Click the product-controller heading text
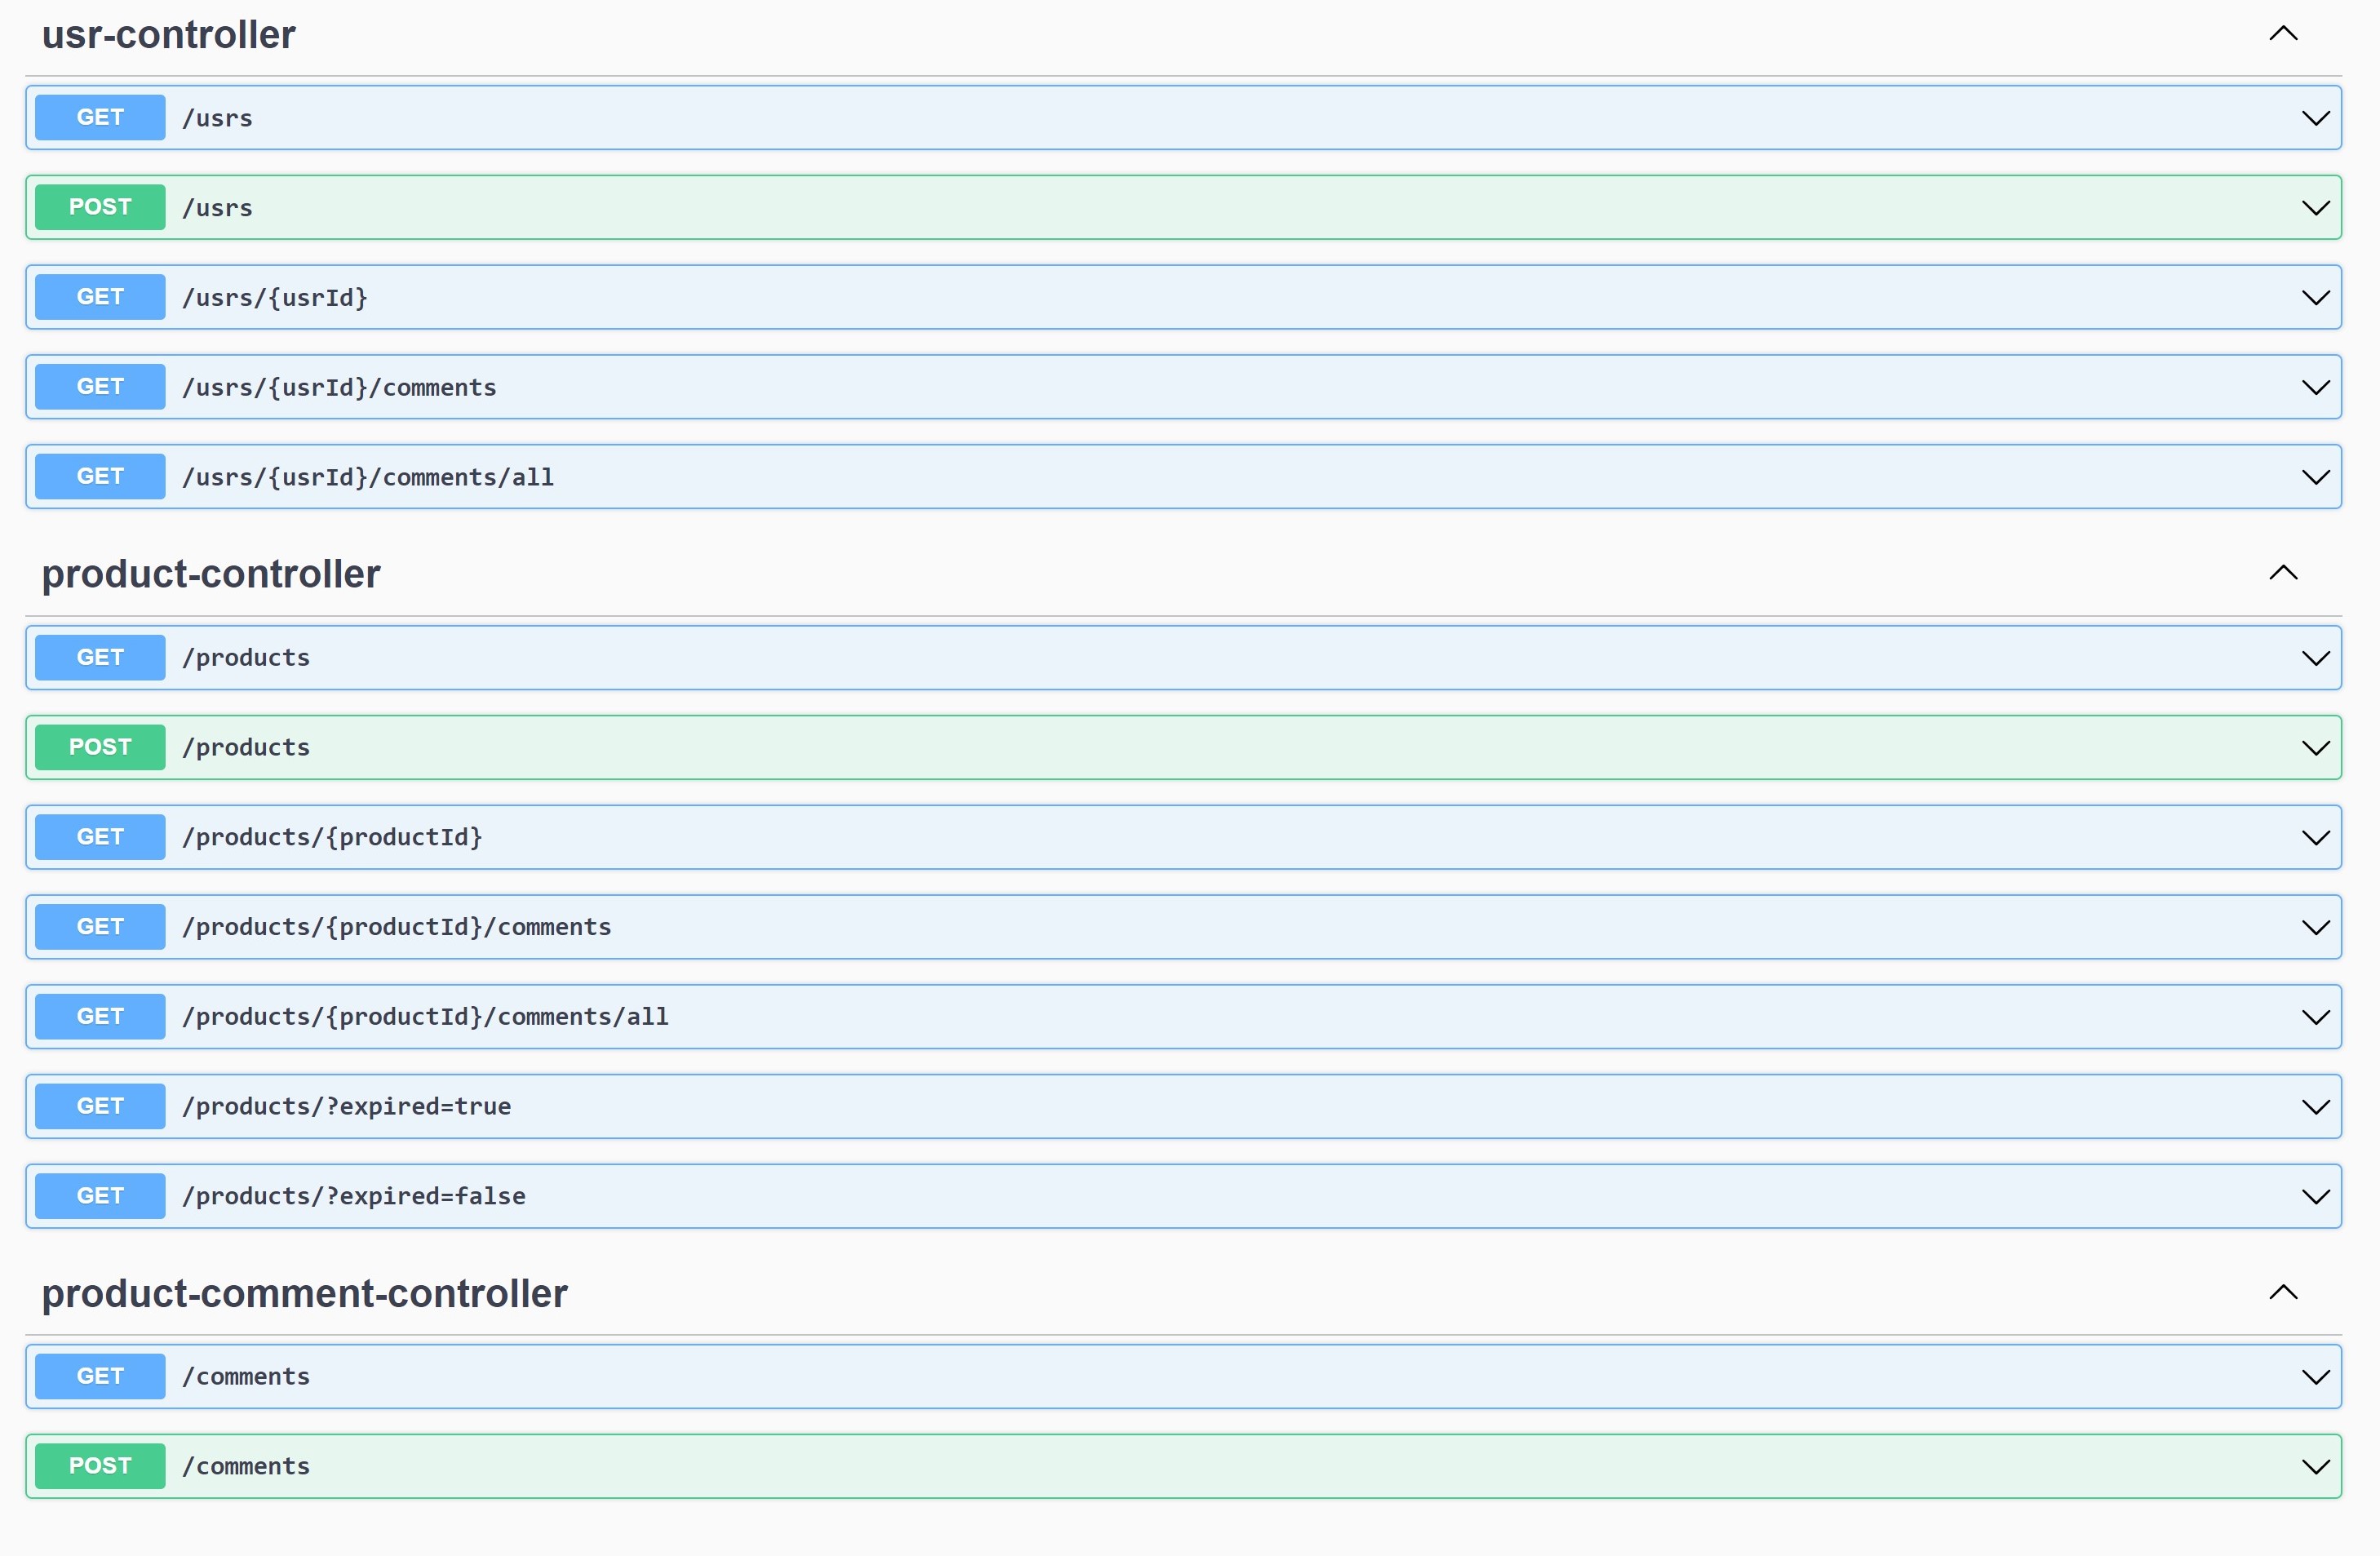This screenshot has height=1556, width=2380. click(211, 574)
